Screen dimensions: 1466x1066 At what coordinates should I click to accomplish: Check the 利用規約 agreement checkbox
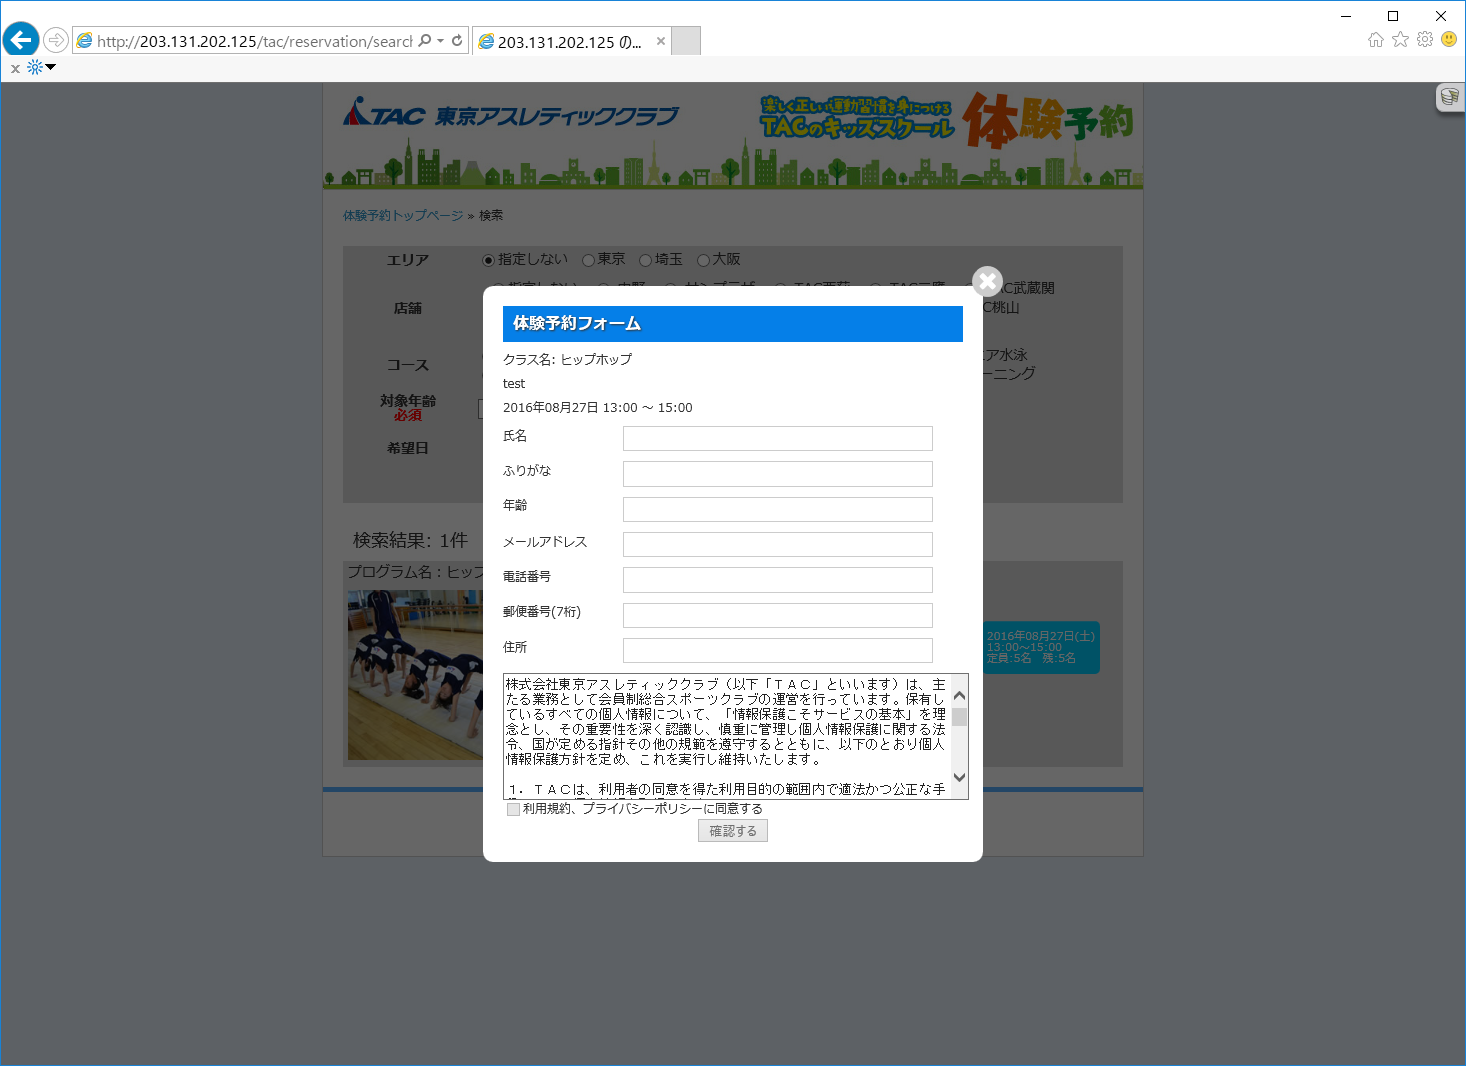513,809
